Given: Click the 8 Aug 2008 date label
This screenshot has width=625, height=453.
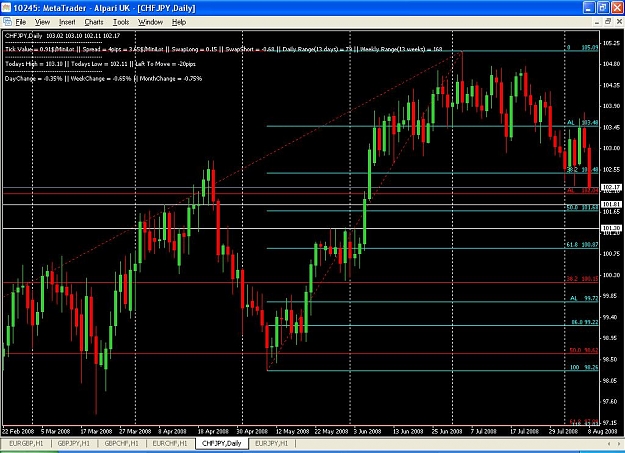Looking at the screenshot, I should (x=602, y=431).
